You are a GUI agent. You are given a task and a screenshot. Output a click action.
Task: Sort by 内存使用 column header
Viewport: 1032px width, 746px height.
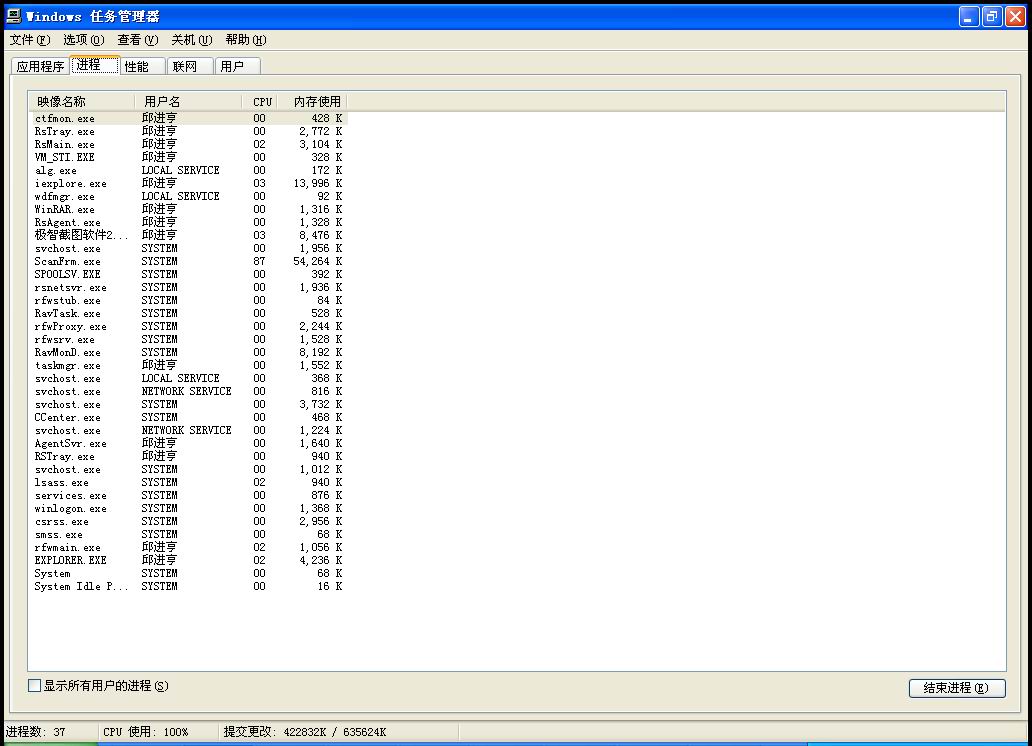(x=315, y=102)
